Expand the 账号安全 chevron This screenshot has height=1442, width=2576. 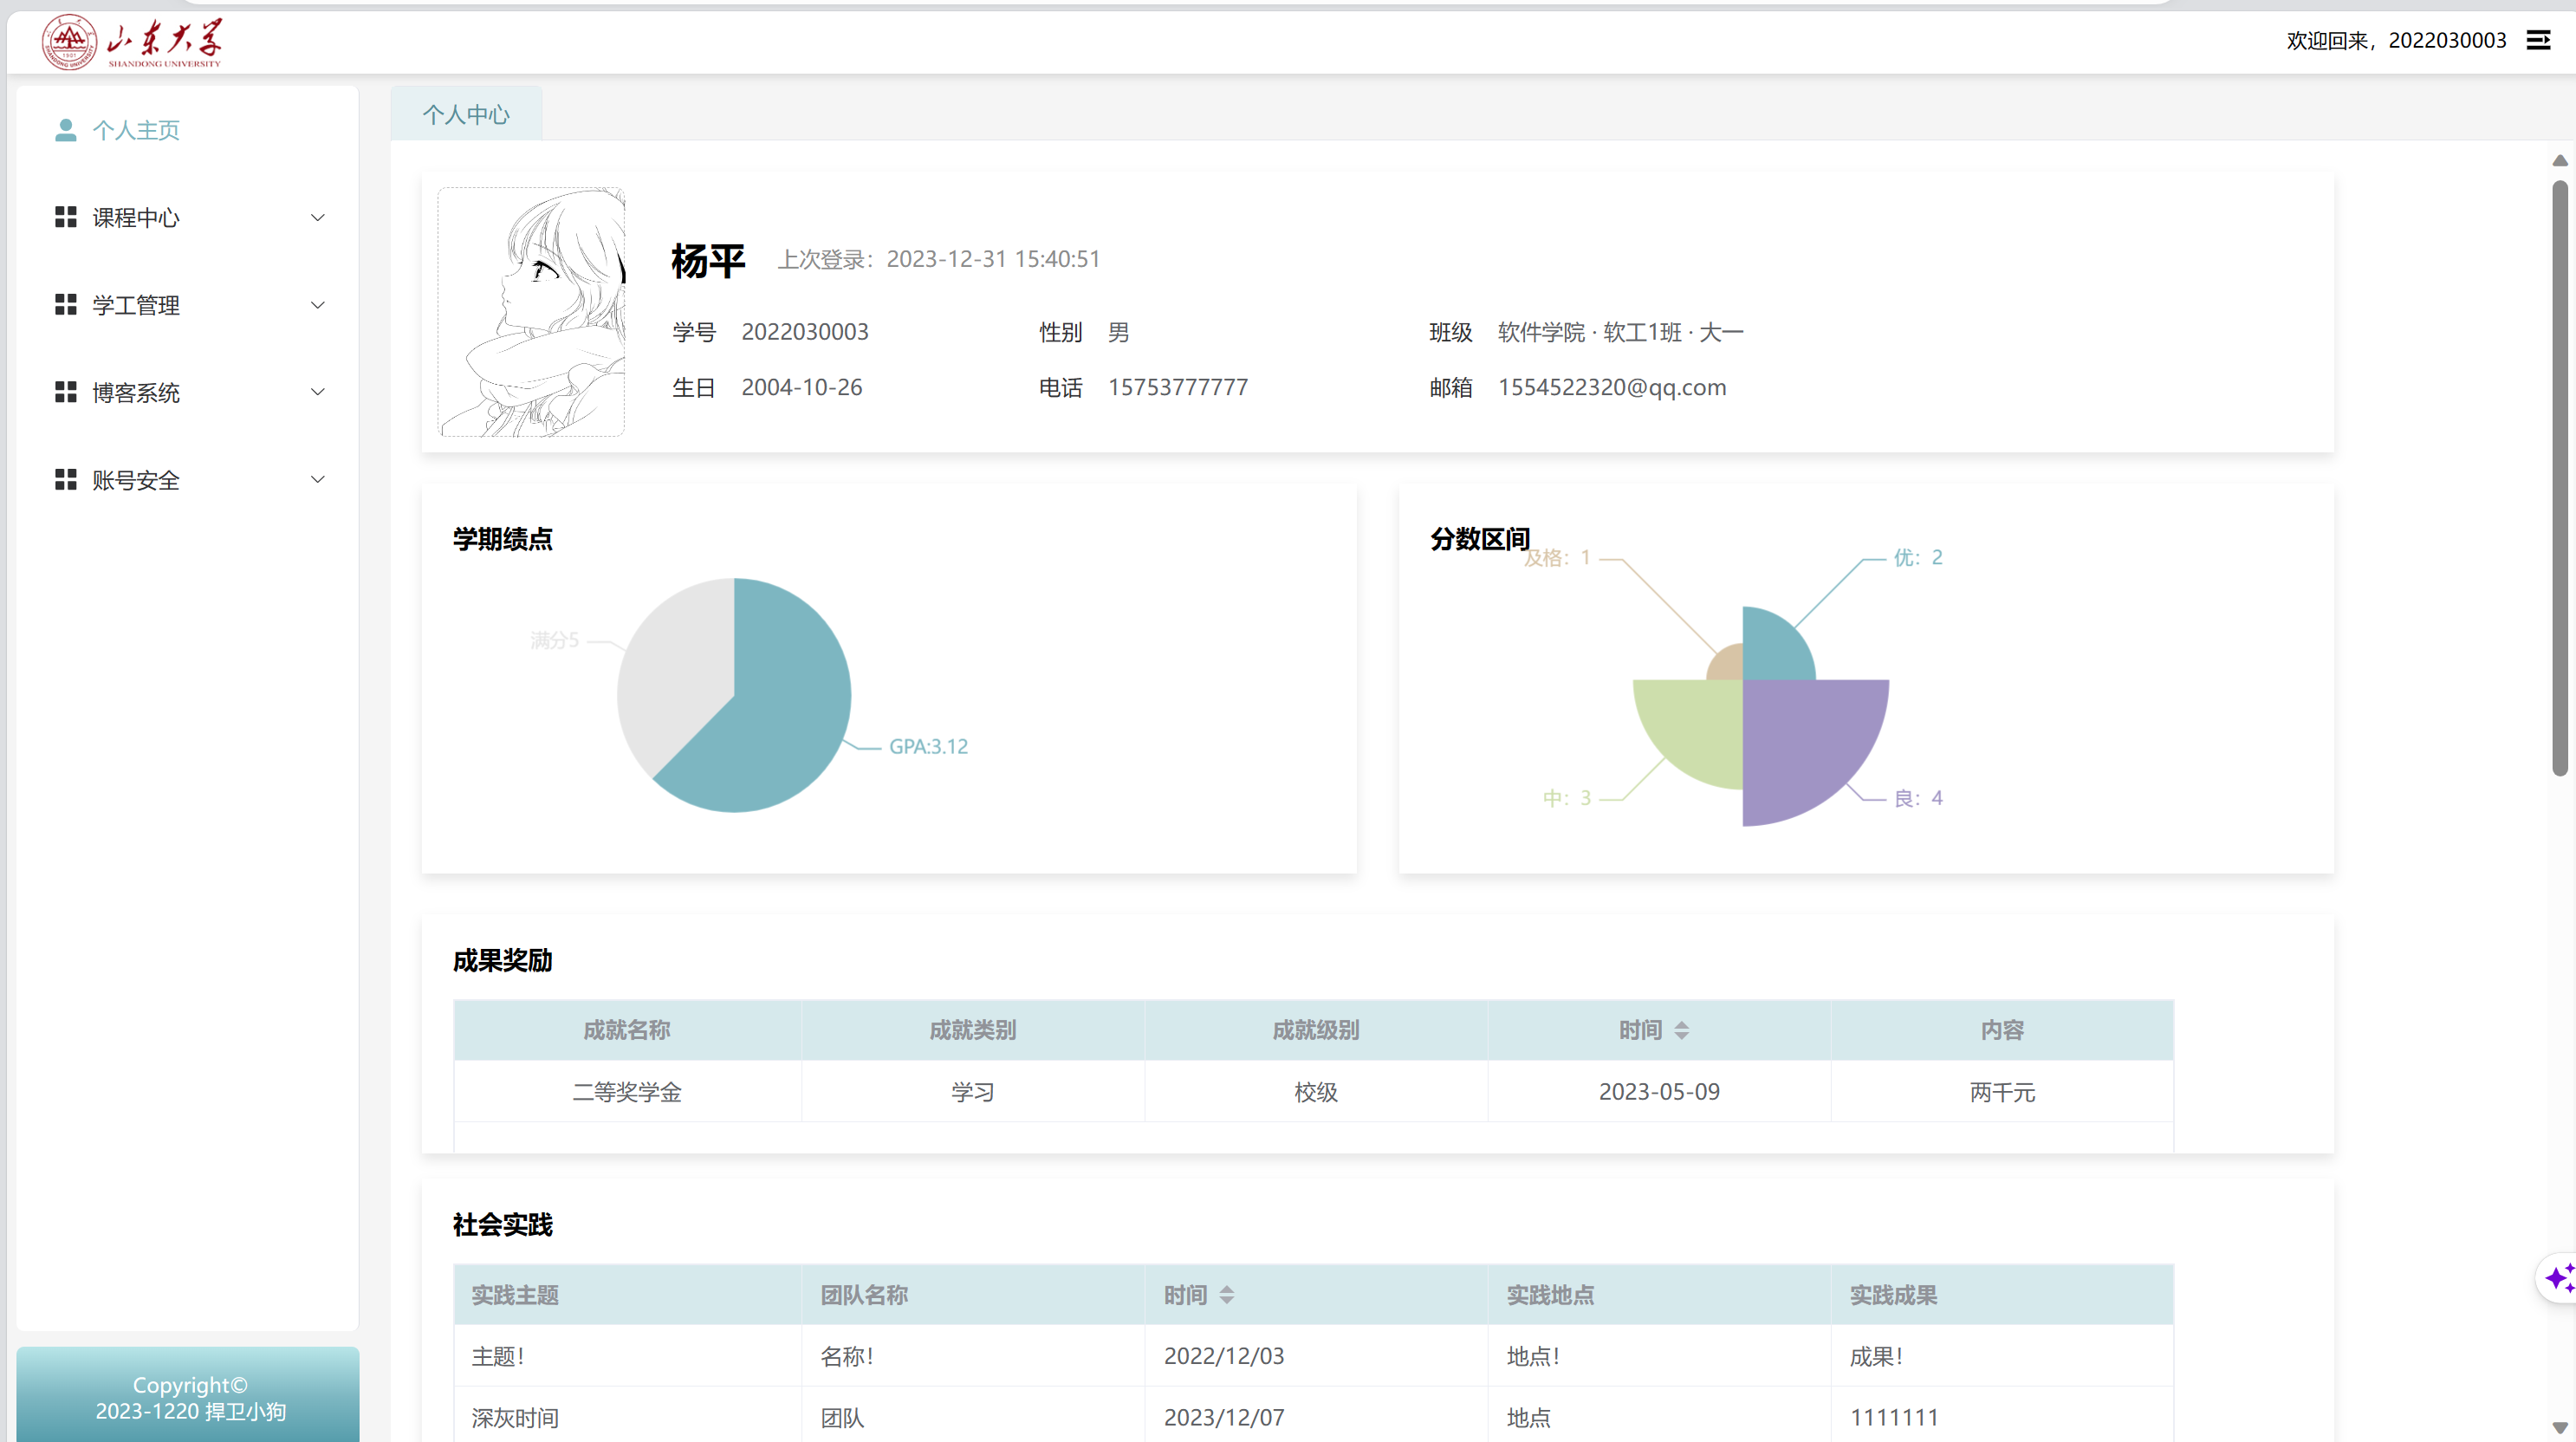coord(318,480)
